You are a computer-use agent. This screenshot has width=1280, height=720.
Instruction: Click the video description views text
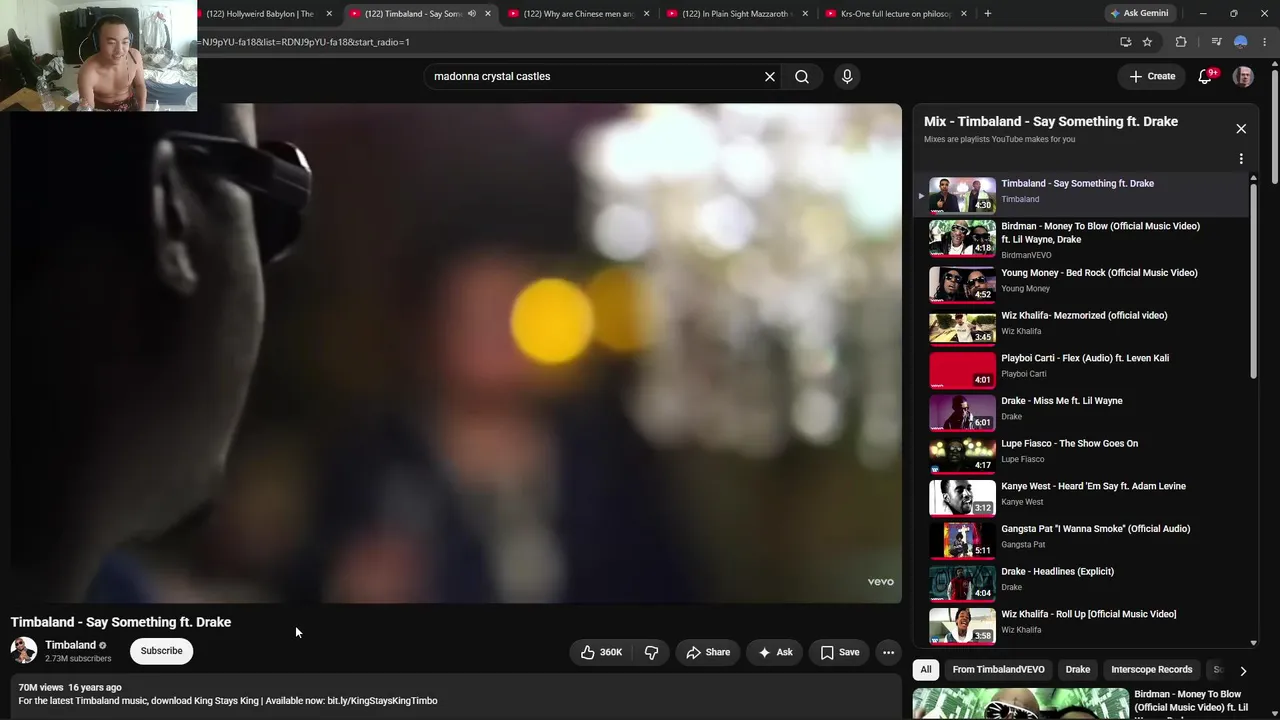point(41,688)
